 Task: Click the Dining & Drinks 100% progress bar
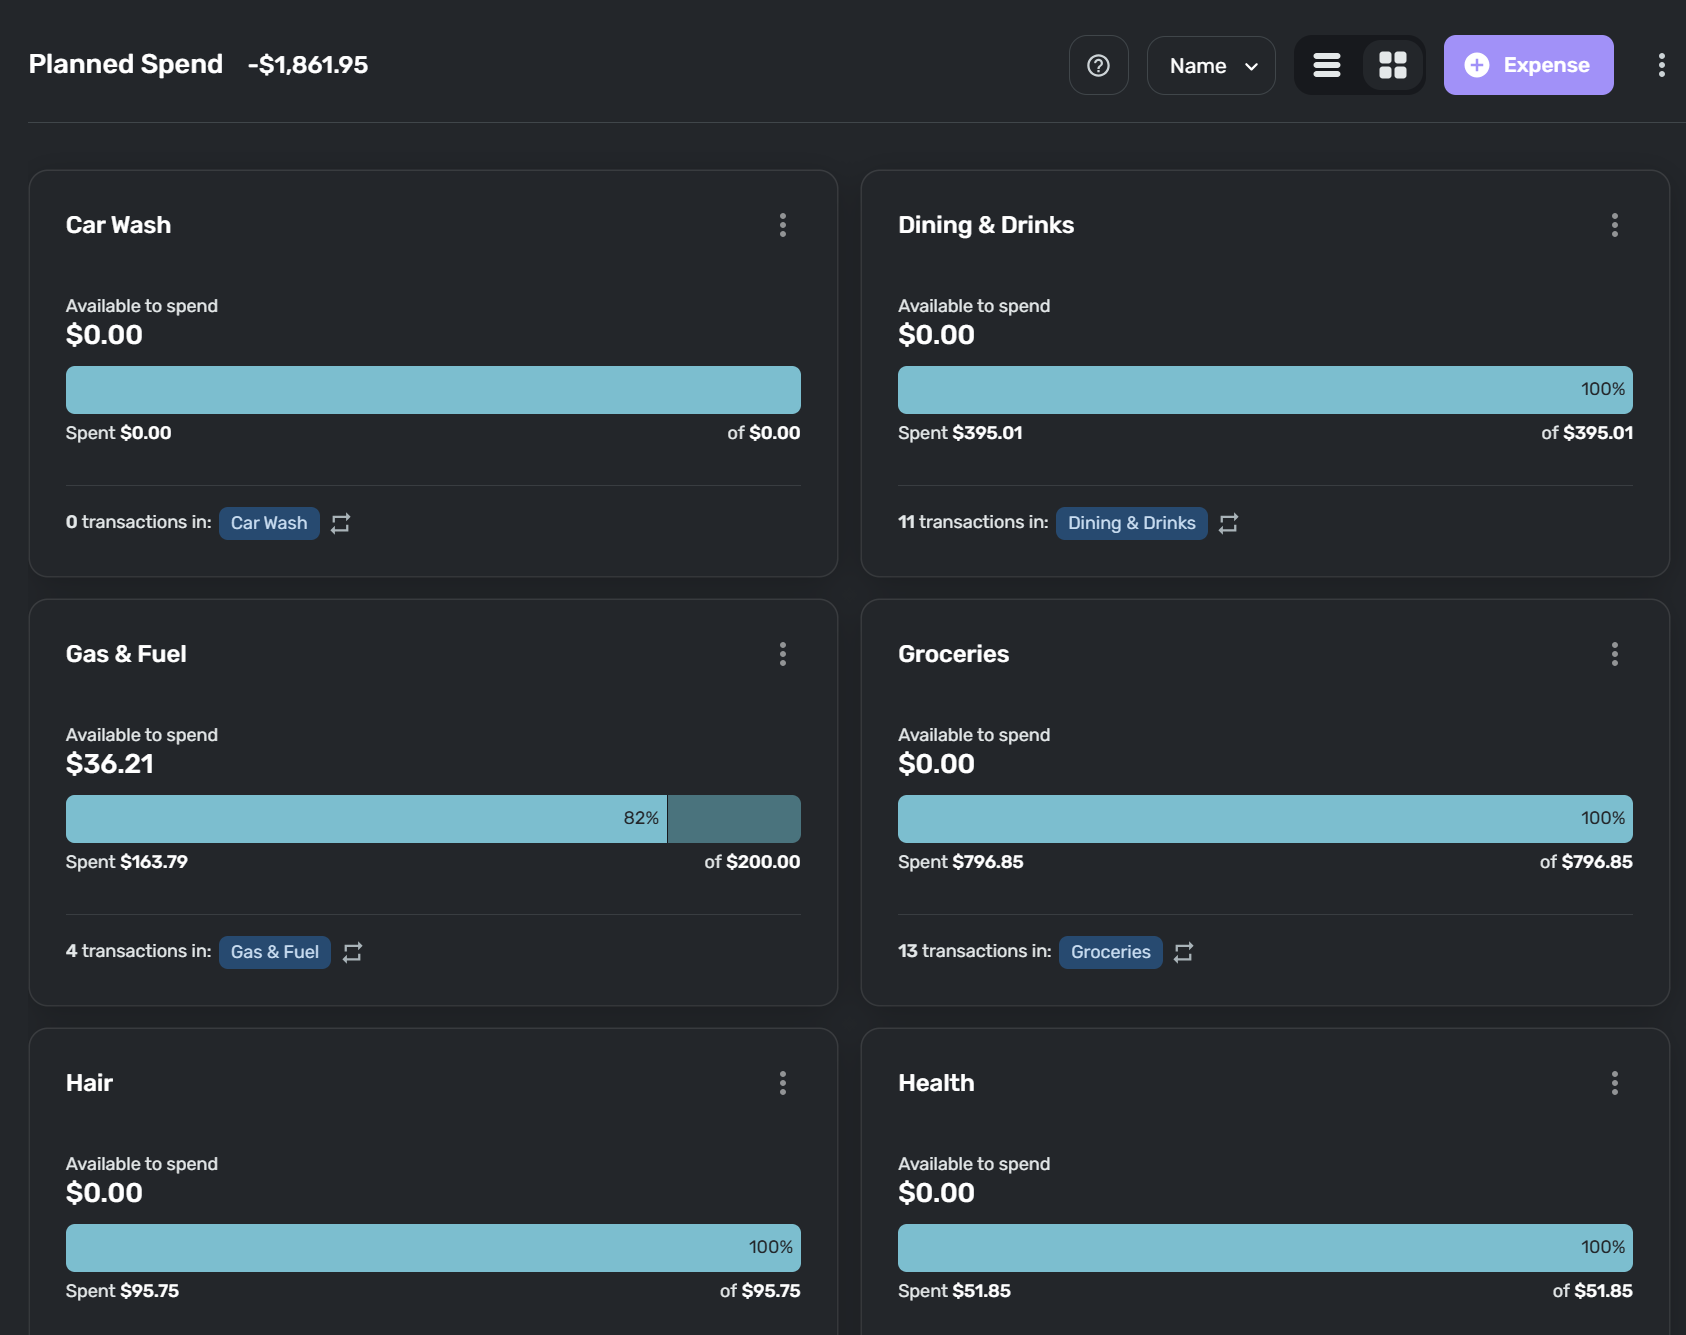coord(1265,390)
